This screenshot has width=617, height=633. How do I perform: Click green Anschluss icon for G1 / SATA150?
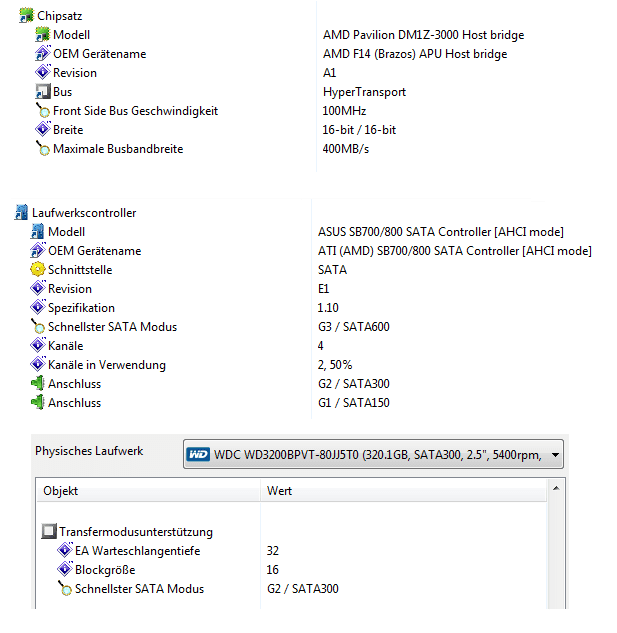click(x=37, y=402)
